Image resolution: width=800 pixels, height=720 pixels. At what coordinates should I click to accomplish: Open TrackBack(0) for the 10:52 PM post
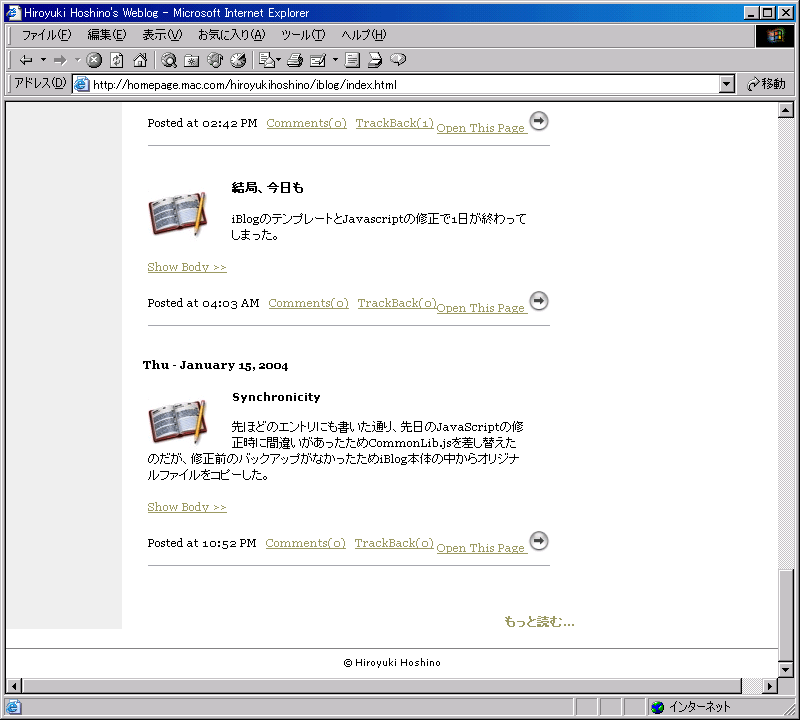pos(394,543)
